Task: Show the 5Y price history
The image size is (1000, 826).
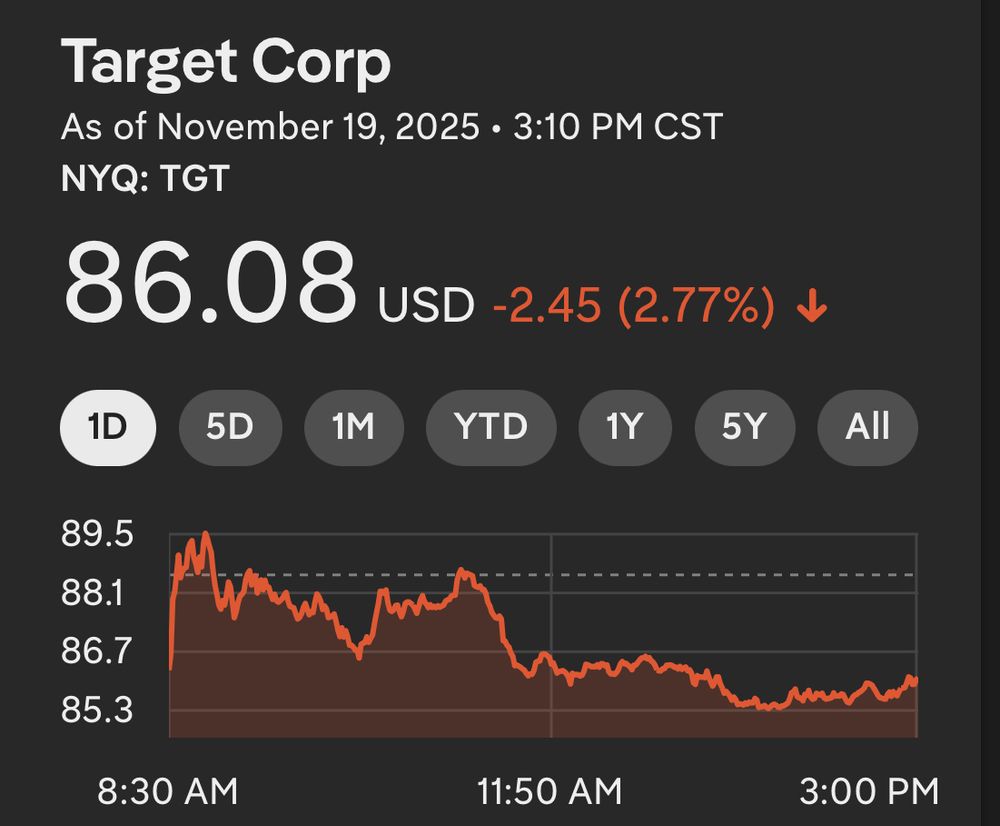Action: pyautogui.click(x=744, y=426)
